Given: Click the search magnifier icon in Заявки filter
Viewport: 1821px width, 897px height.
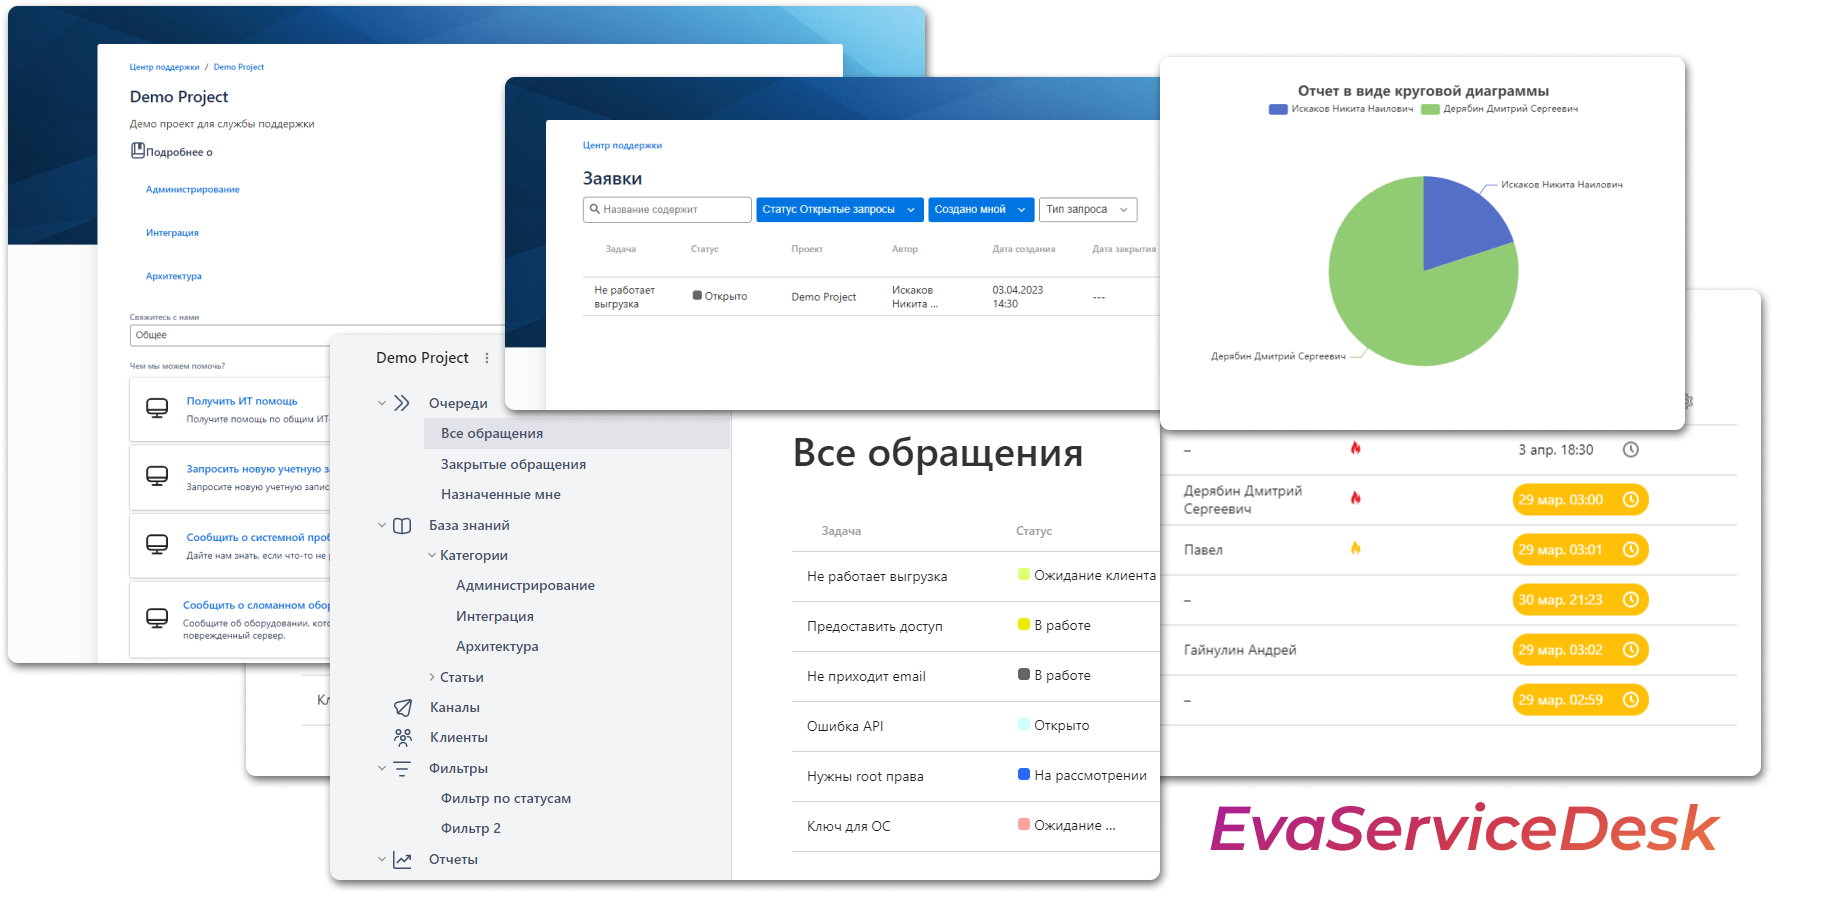Looking at the screenshot, I should [x=595, y=209].
